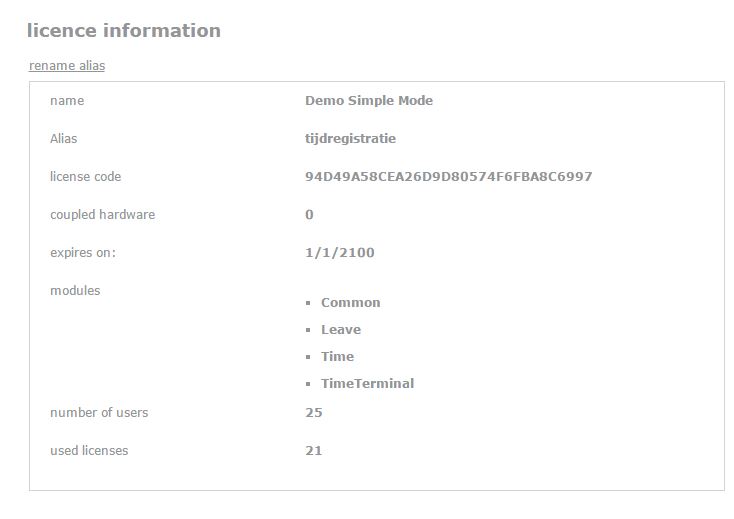Click the expiry date 1/1/2100

pos(340,252)
